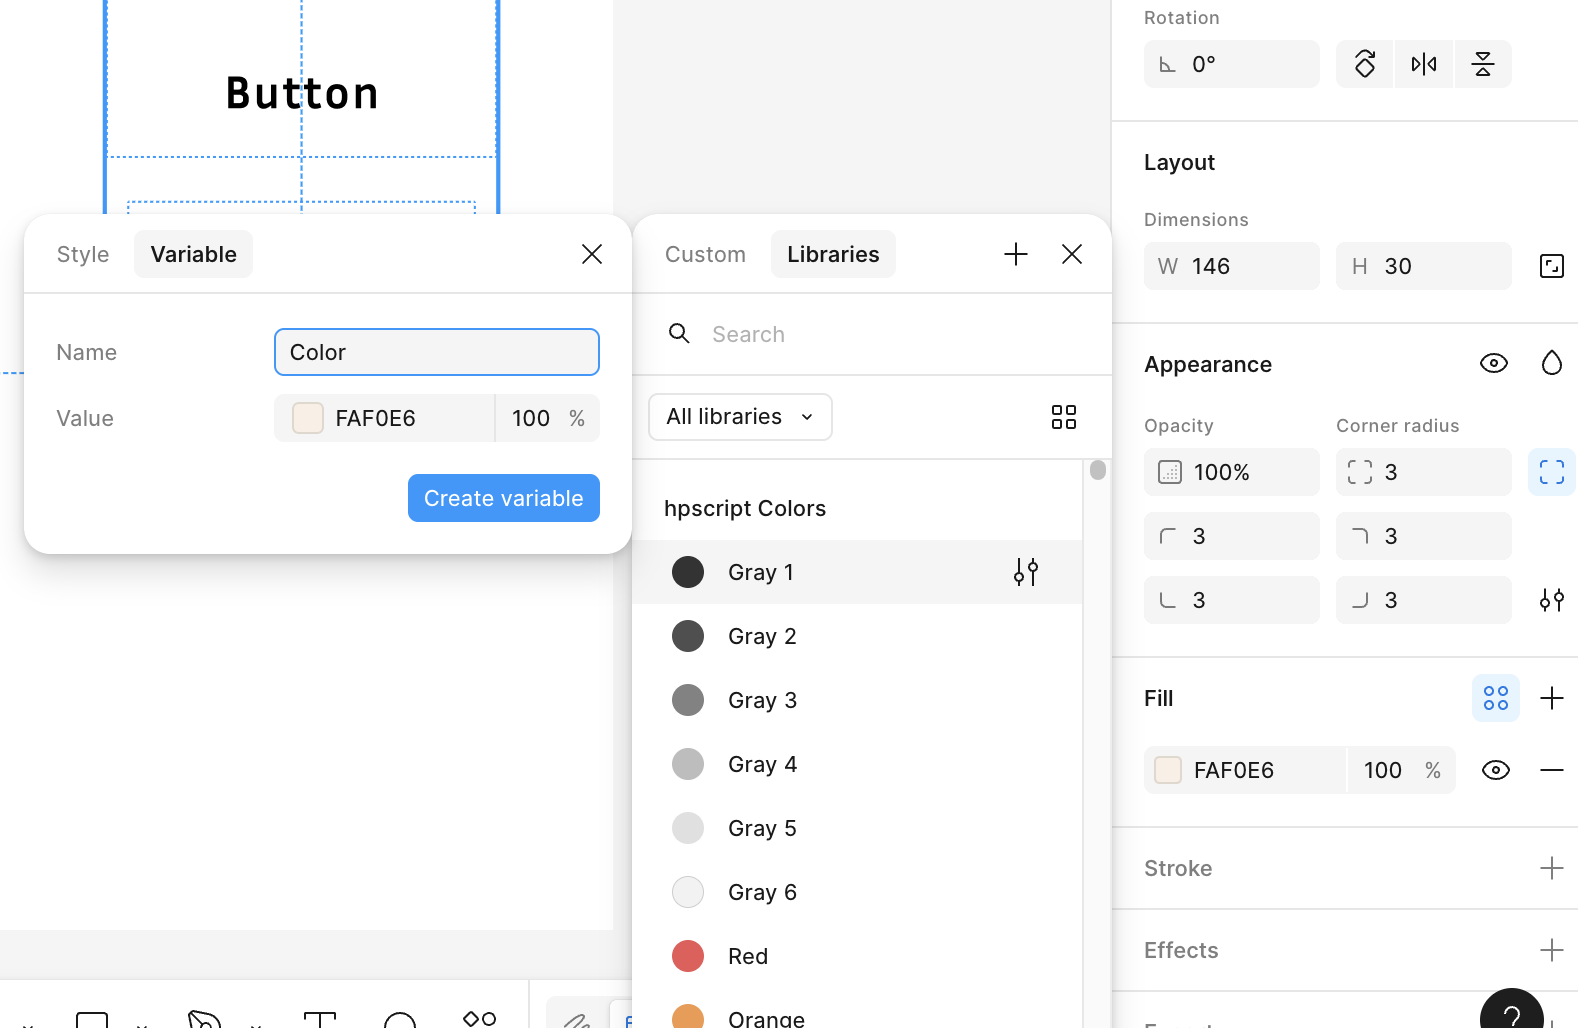The width and height of the screenshot is (1578, 1028).
Task: Toggle individual corner radius icon
Action: click(x=1551, y=472)
